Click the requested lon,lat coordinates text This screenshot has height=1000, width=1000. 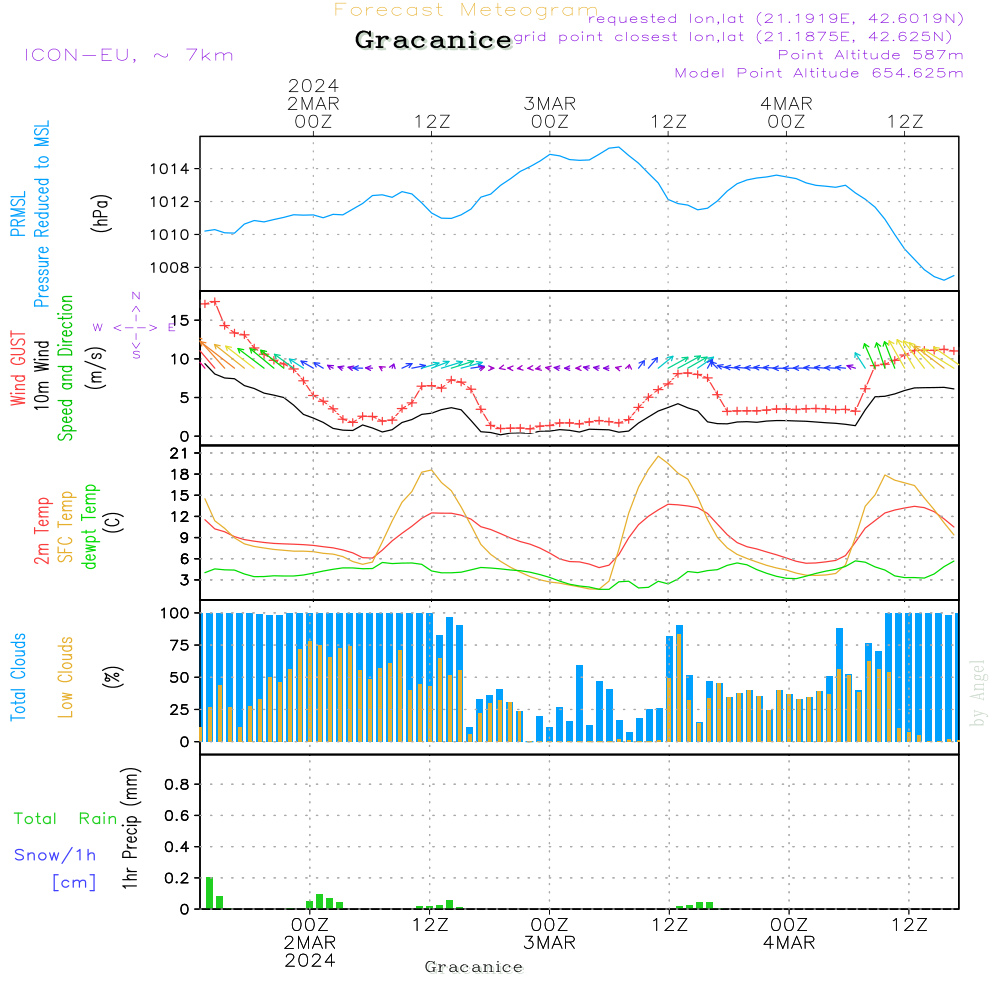tap(776, 18)
